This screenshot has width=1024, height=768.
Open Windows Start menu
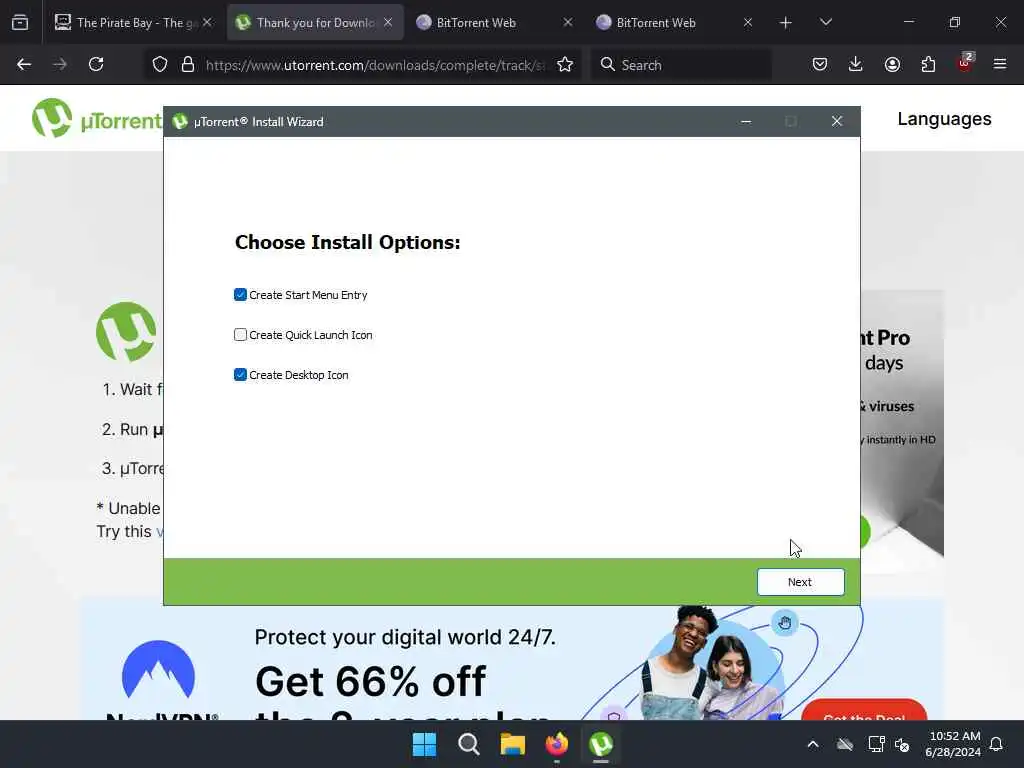click(424, 744)
